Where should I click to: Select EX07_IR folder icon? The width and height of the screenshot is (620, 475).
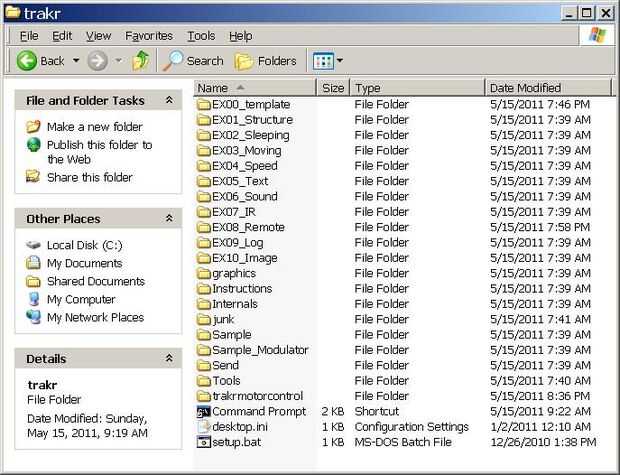pos(204,212)
